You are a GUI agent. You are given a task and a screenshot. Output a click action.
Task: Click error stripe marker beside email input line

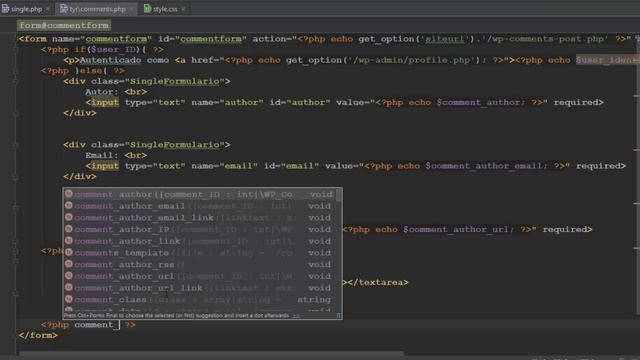coord(636,150)
